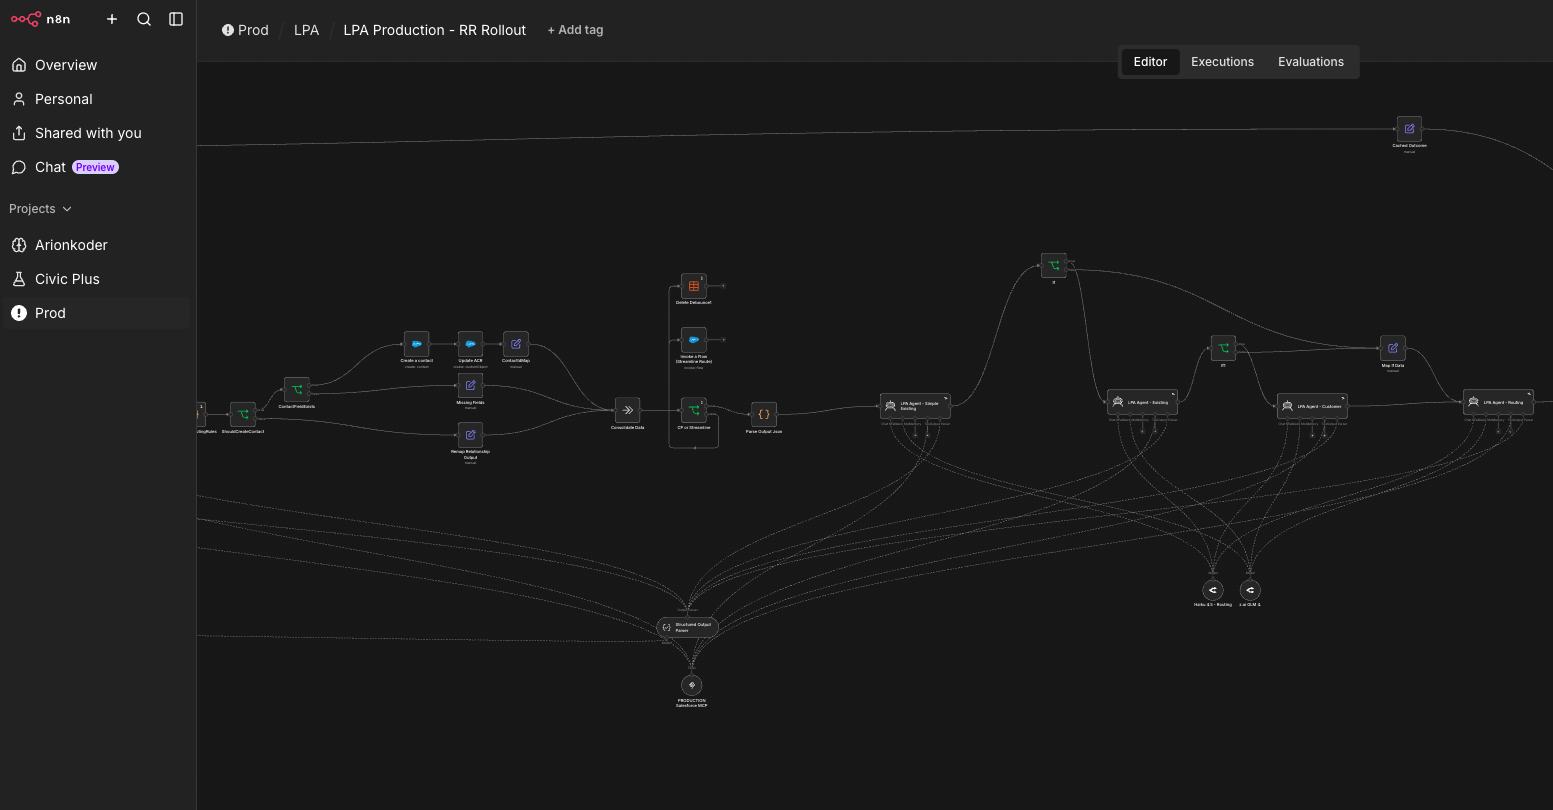Select LPA Agent - Existing node
Viewport: 1553px width, 810px height.
click(x=1142, y=402)
